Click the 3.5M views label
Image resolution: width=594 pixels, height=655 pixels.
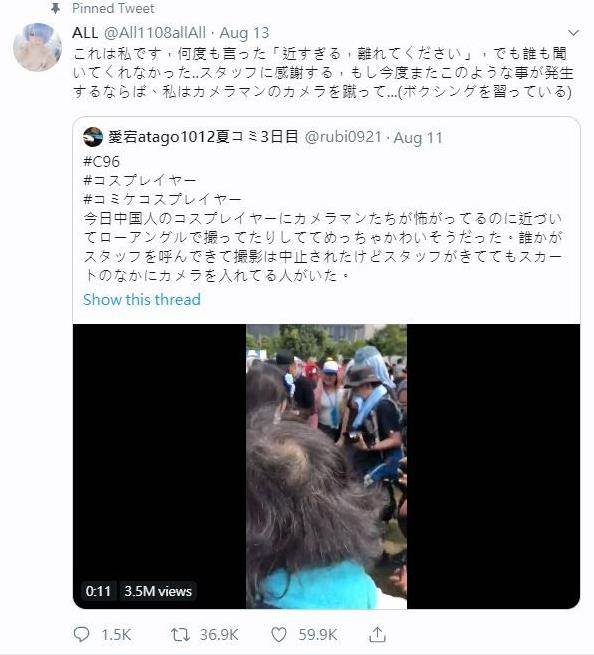point(158,591)
